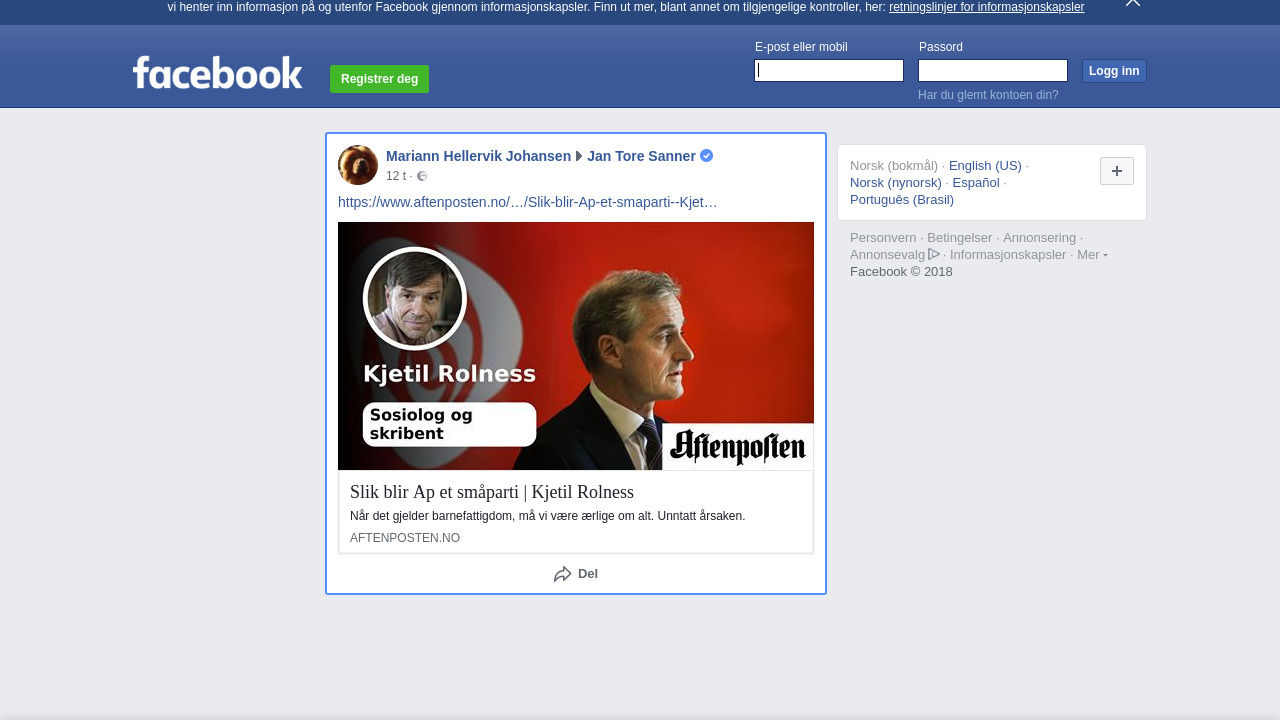Click the public globe privacy icon

(422, 176)
